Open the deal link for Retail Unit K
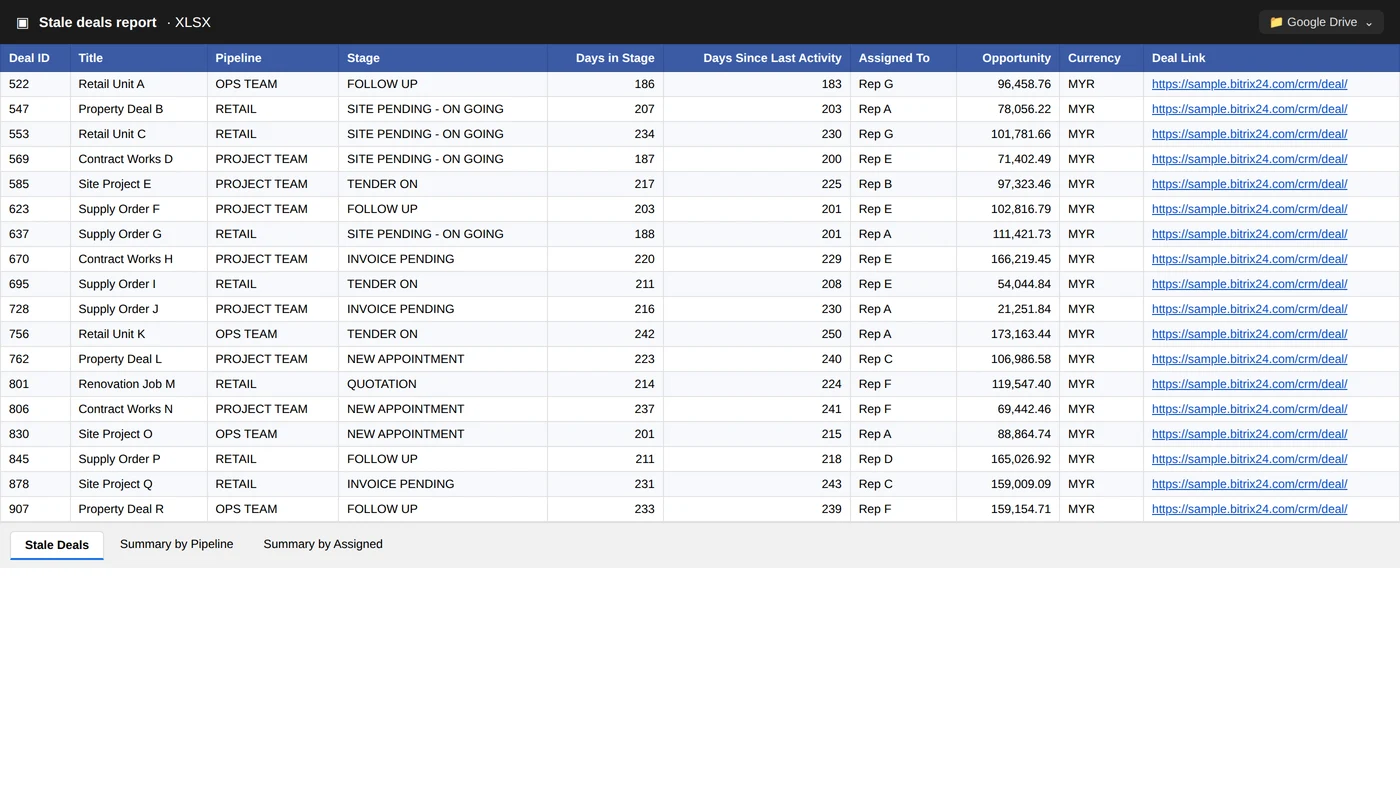This screenshot has width=1400, height=800. (x=1249, y=334)
